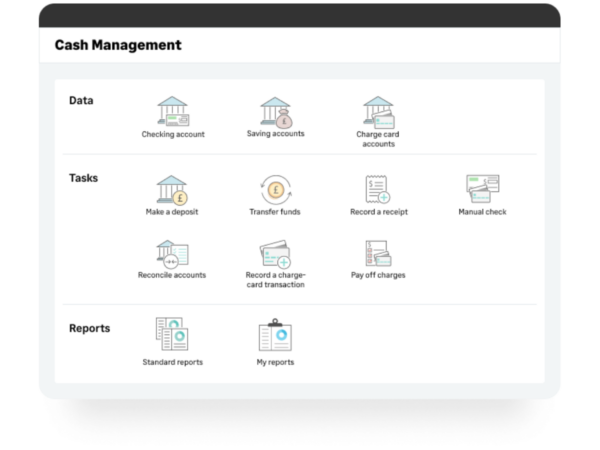Select the Tasks section heading
Viewport: 600px width, 450px height.
tap(83, 178)
